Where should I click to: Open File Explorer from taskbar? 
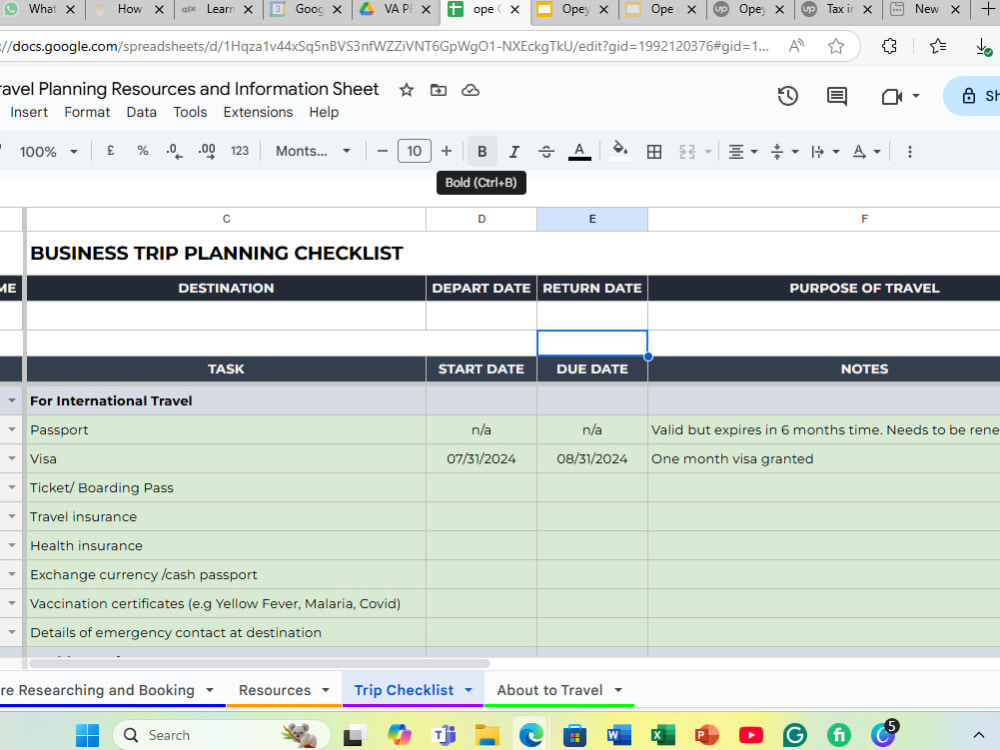(487, 735)
